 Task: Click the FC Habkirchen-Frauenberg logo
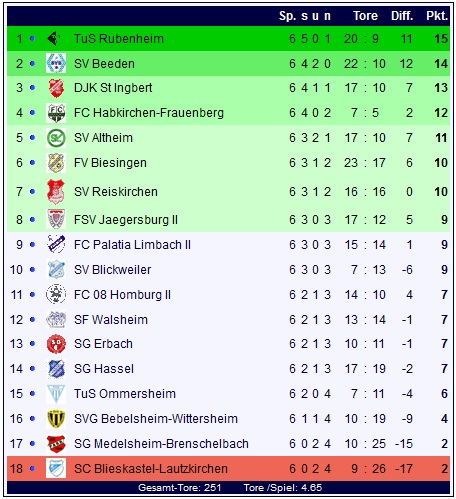[x=56, y=113]
